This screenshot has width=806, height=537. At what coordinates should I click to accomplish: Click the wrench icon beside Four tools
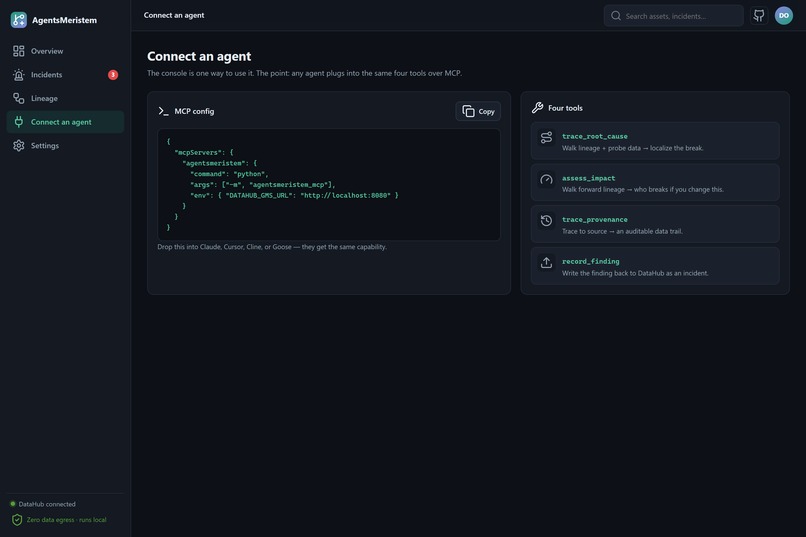[x=537, y=107]
